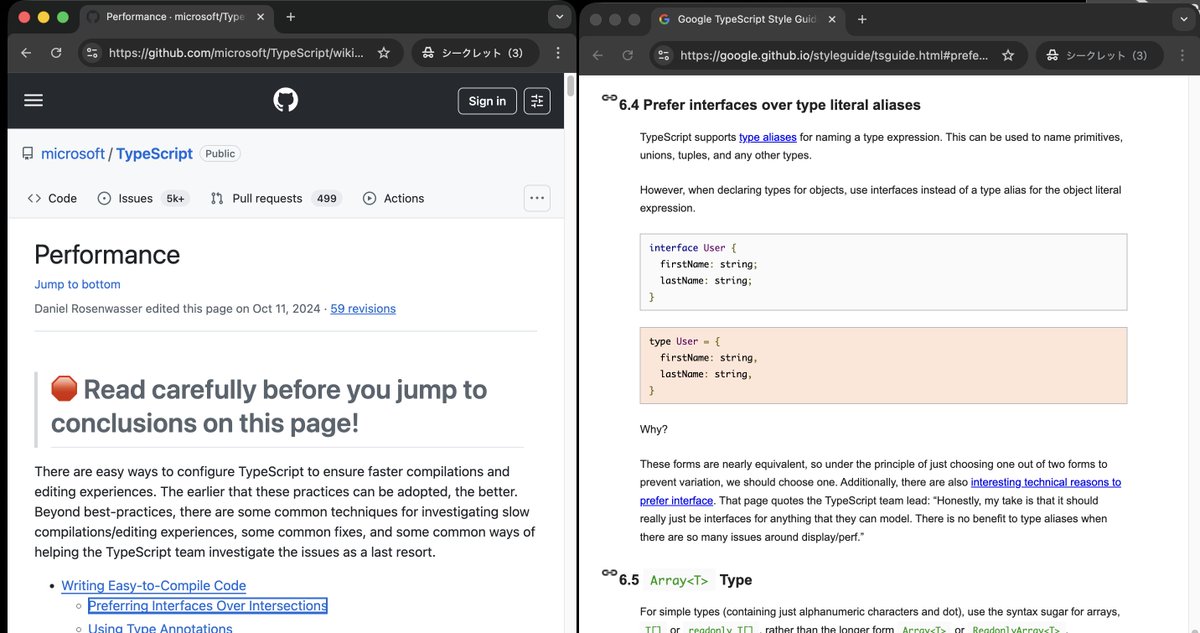Open Preferring Interfaces Over Intersections link
The image size is (1200, 633).
coord(207,606)
